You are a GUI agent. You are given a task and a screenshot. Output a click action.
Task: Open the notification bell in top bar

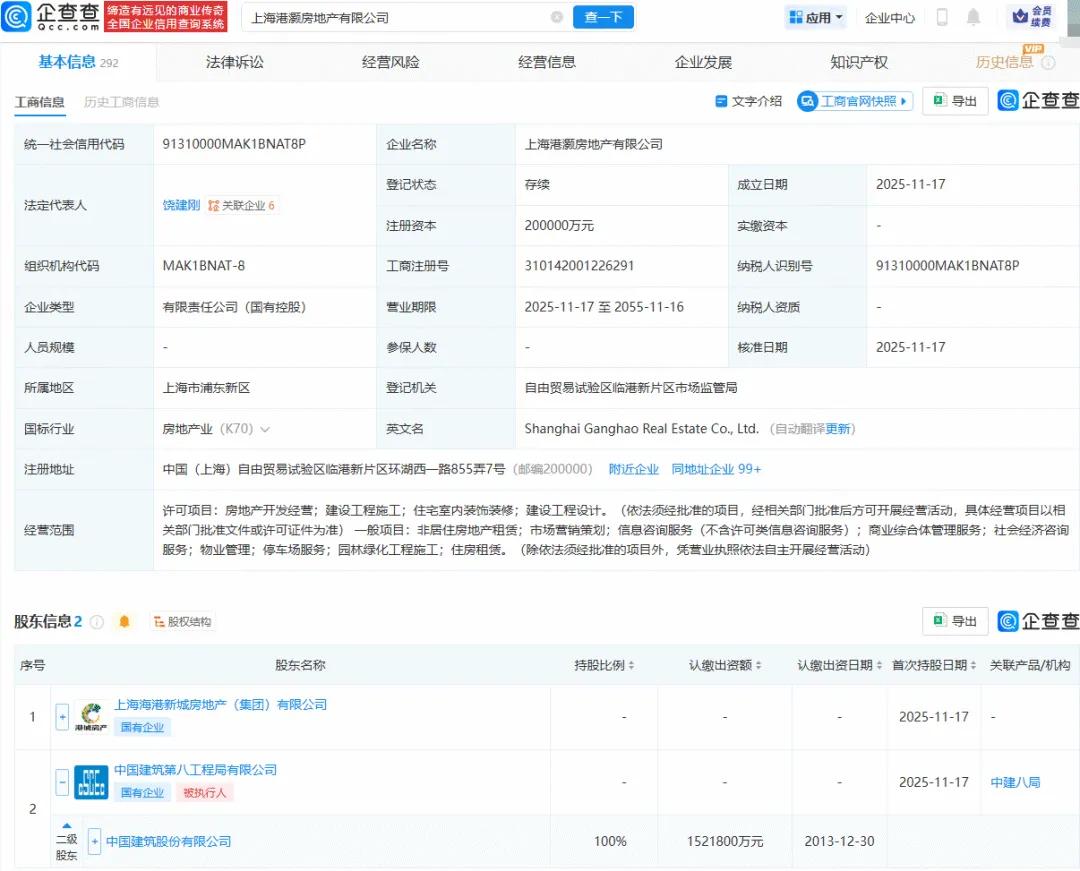(973, 17)
